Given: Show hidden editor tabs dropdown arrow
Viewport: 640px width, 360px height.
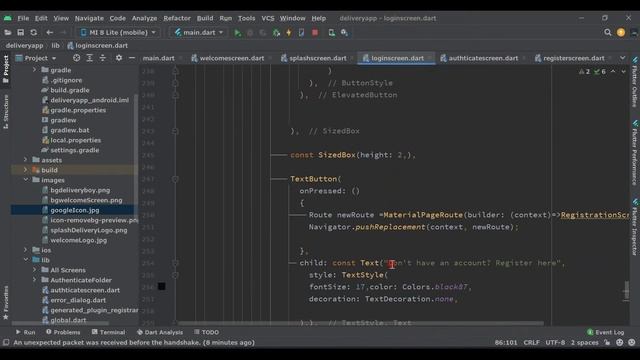Looking at the screenshot, I should pyautogui.click(x=622, y=58).
